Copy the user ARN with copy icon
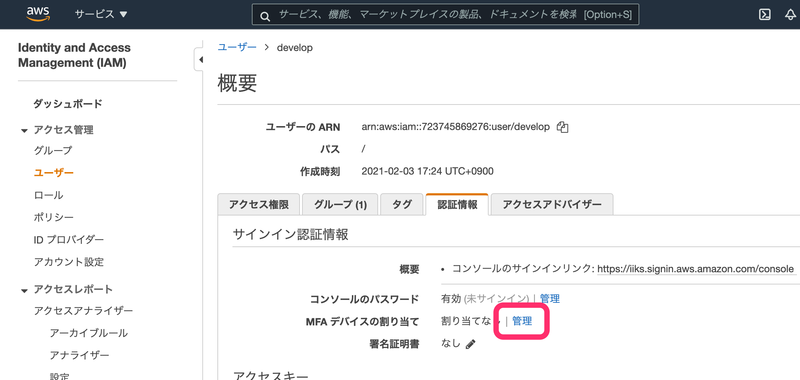 coord(562,127)
